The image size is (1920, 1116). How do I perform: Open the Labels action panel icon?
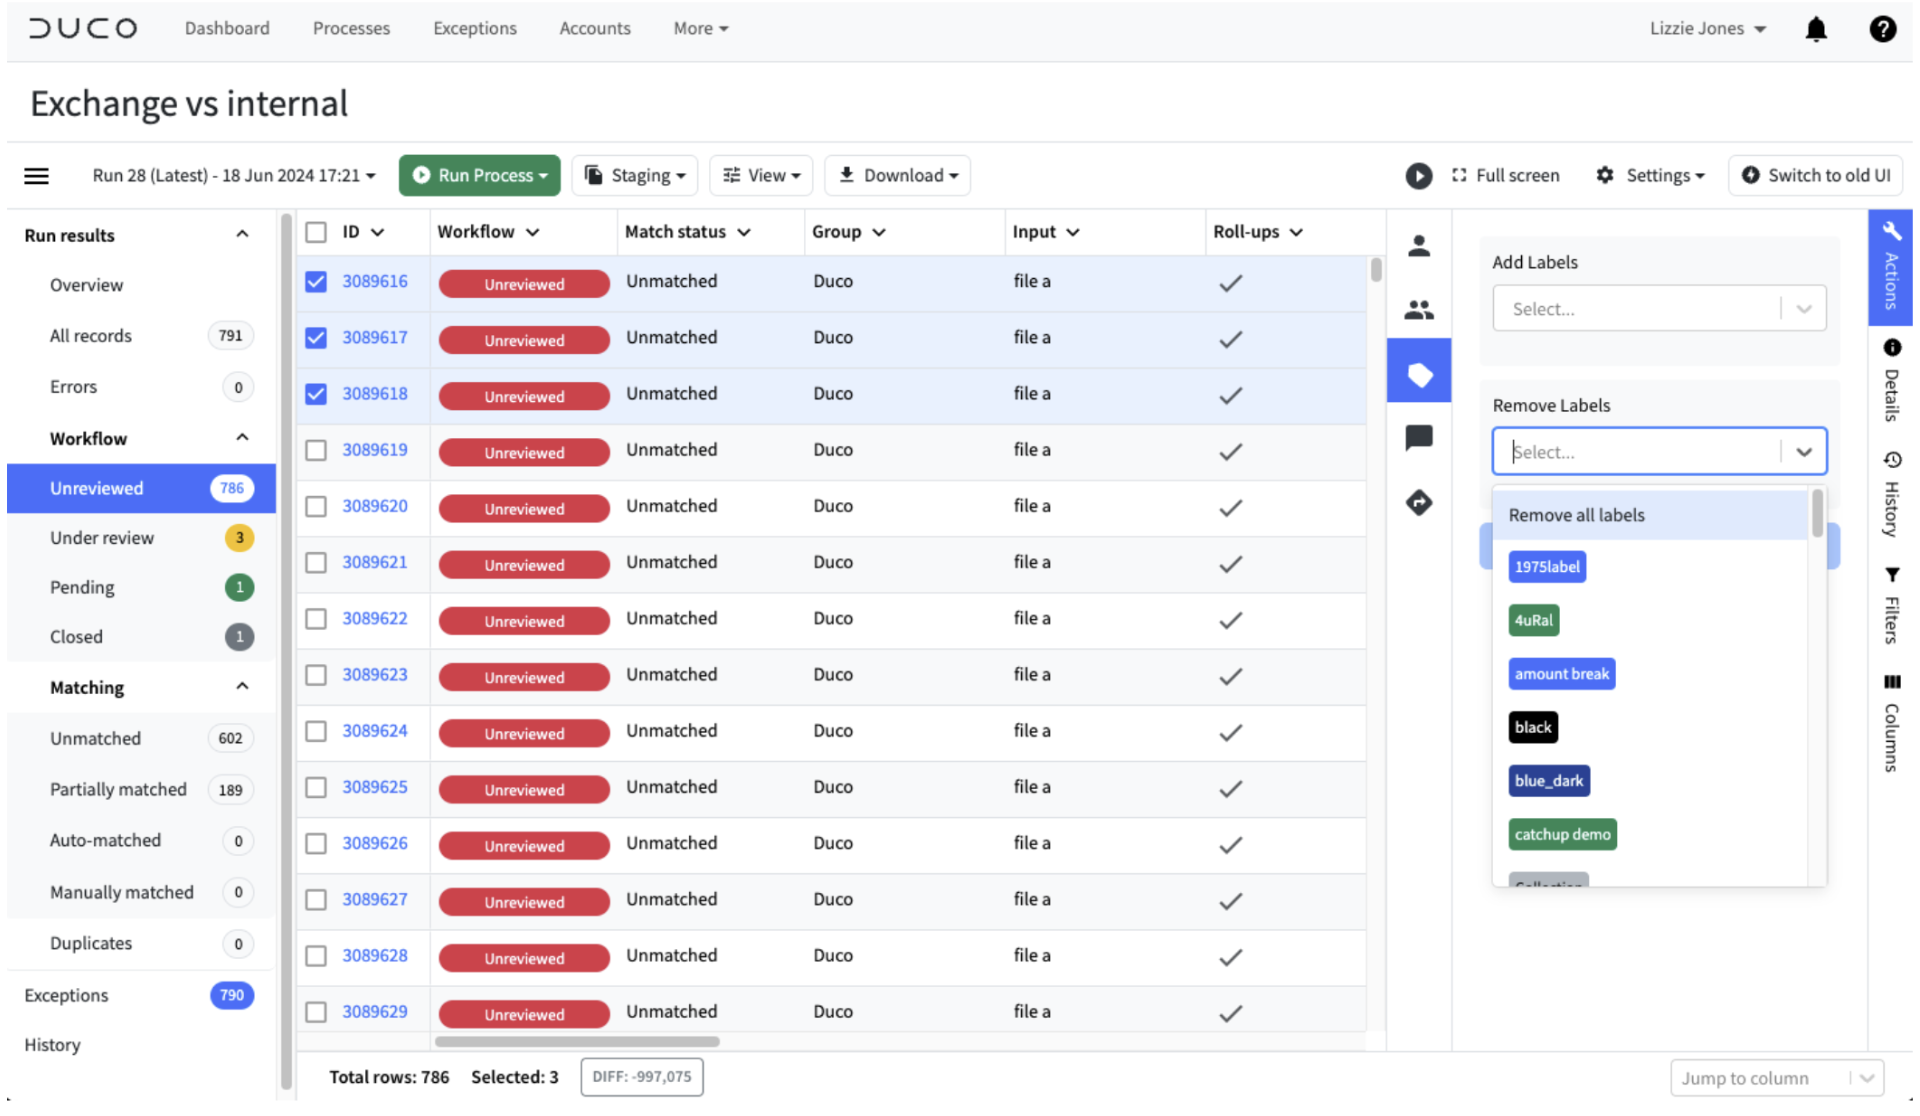(x=1418, y=370)
